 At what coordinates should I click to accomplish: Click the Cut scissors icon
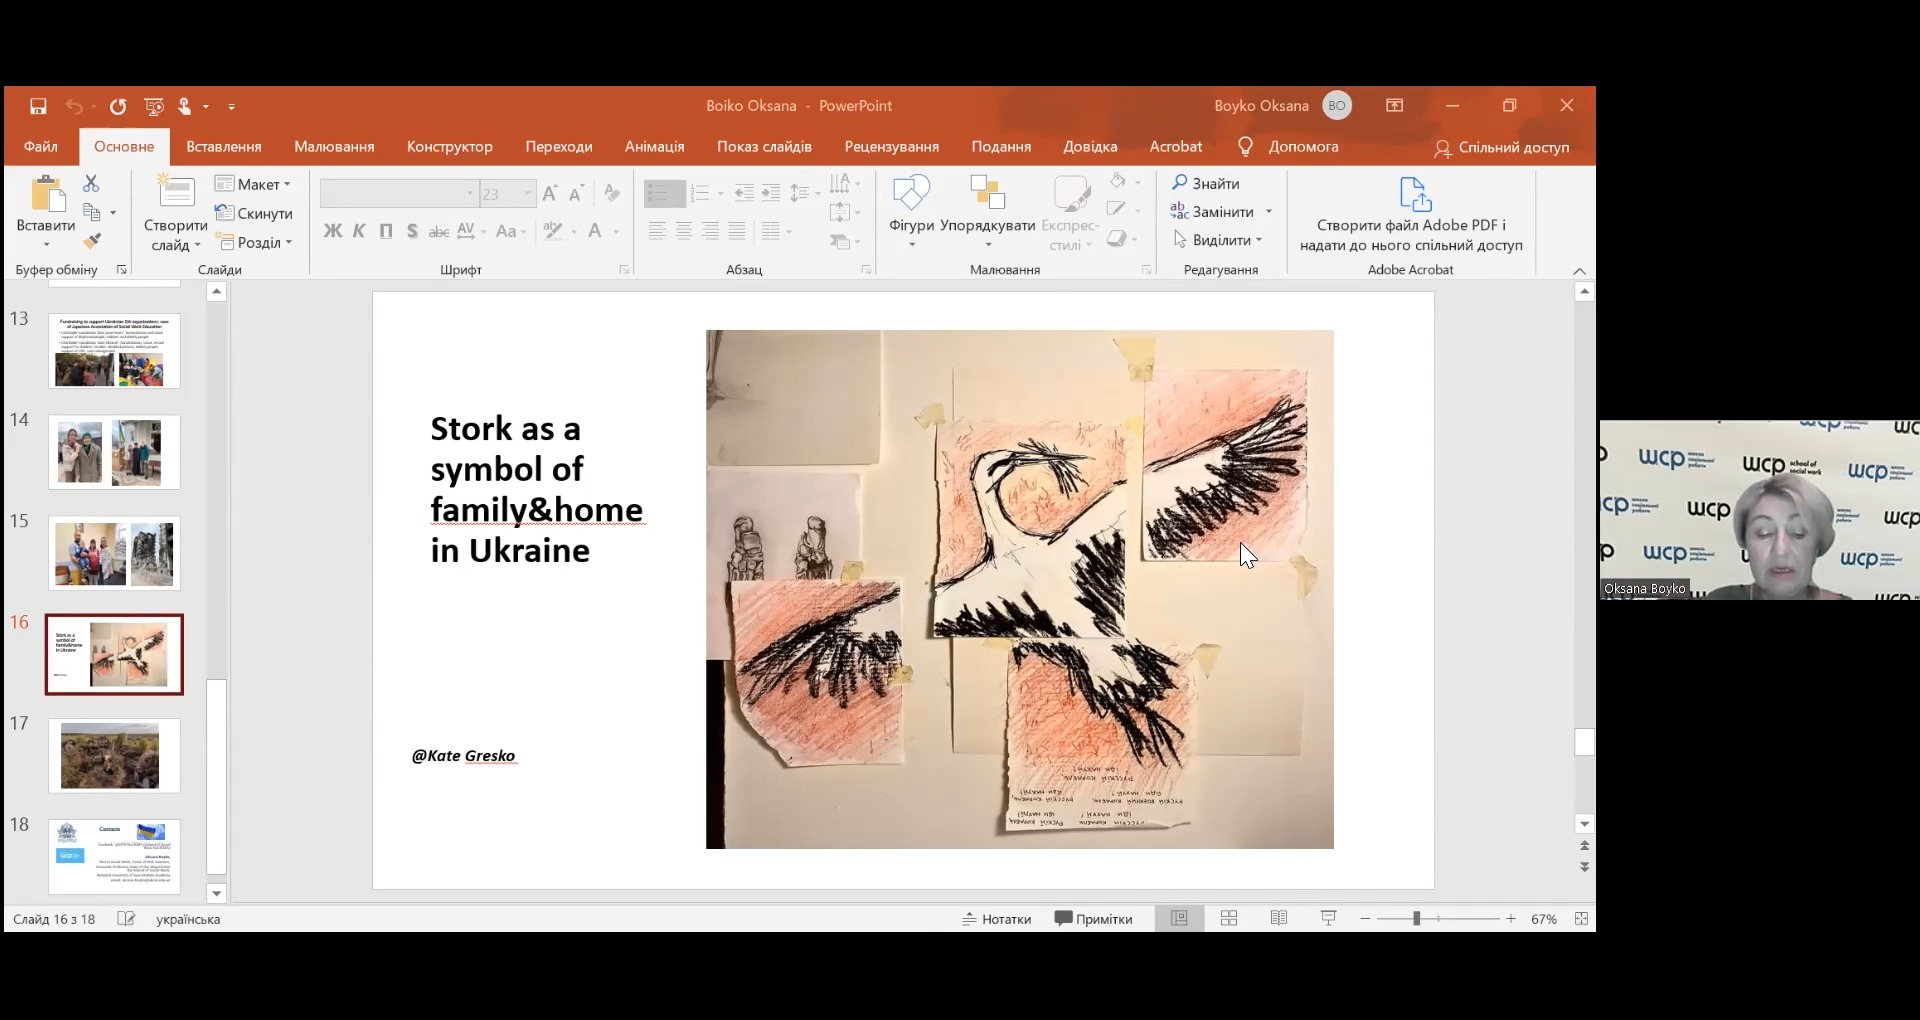tap(91, 183)
